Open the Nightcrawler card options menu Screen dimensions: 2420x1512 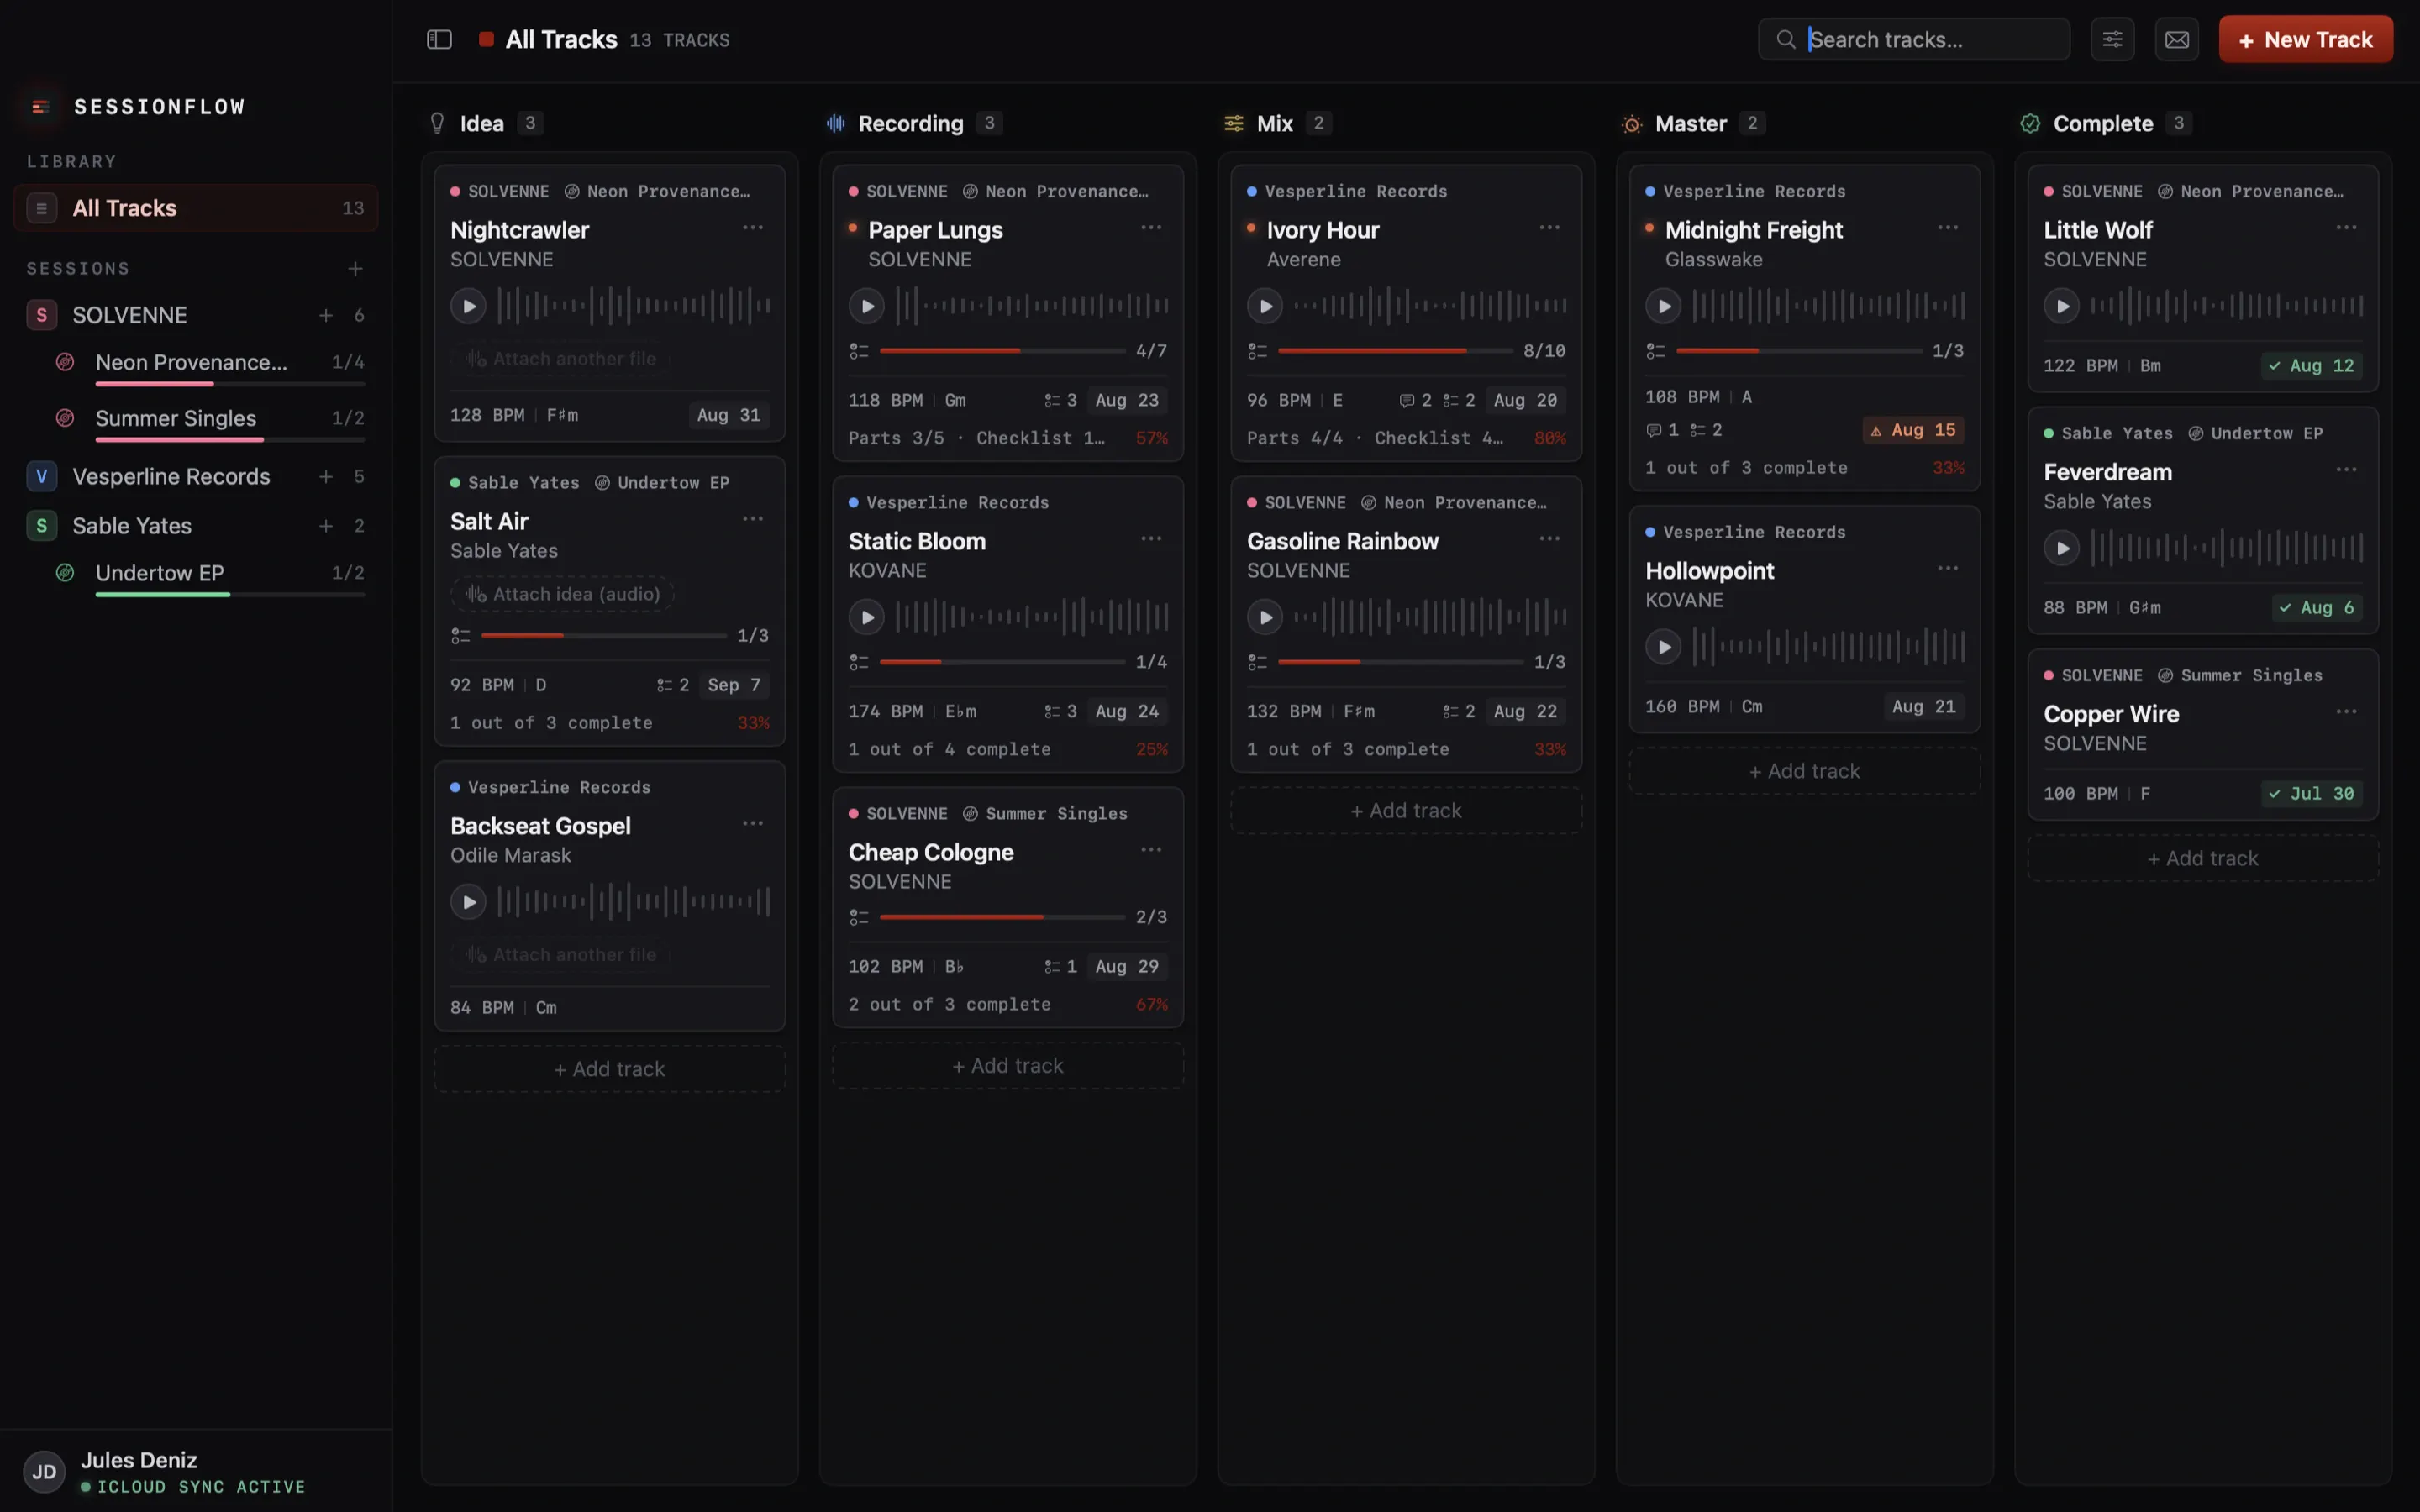752,227
